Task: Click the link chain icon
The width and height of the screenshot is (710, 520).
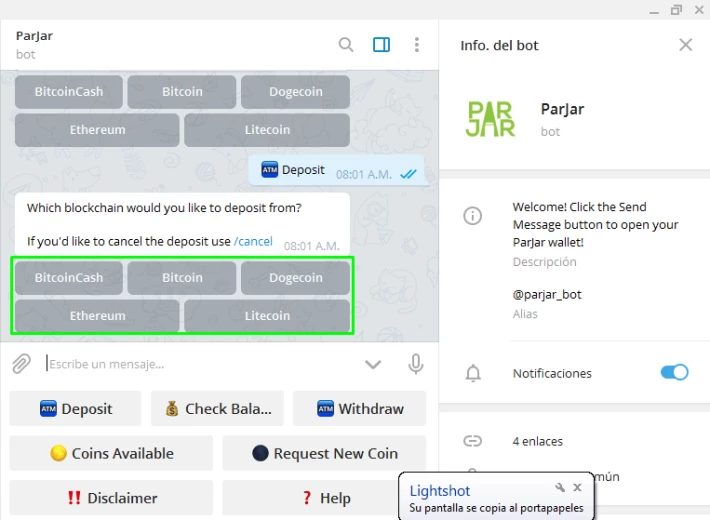Action: (x=472, y=441)
